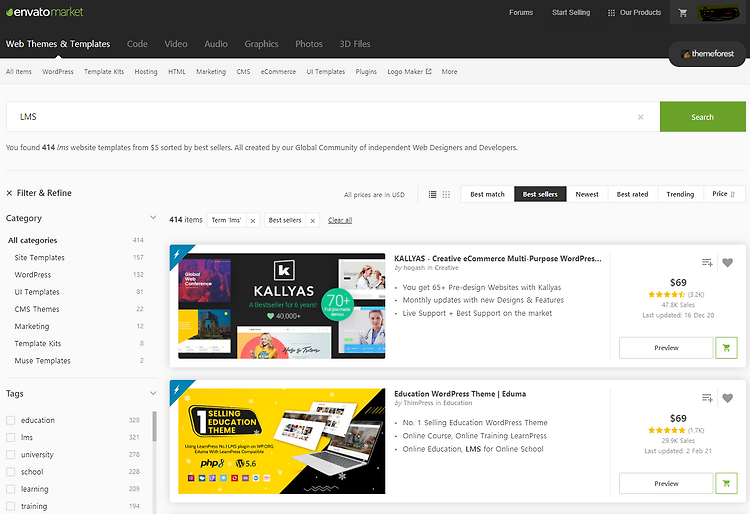Screen dimensions: 750x514
Task: Click the Clear all filters link
Action: [x=340, y=220]
